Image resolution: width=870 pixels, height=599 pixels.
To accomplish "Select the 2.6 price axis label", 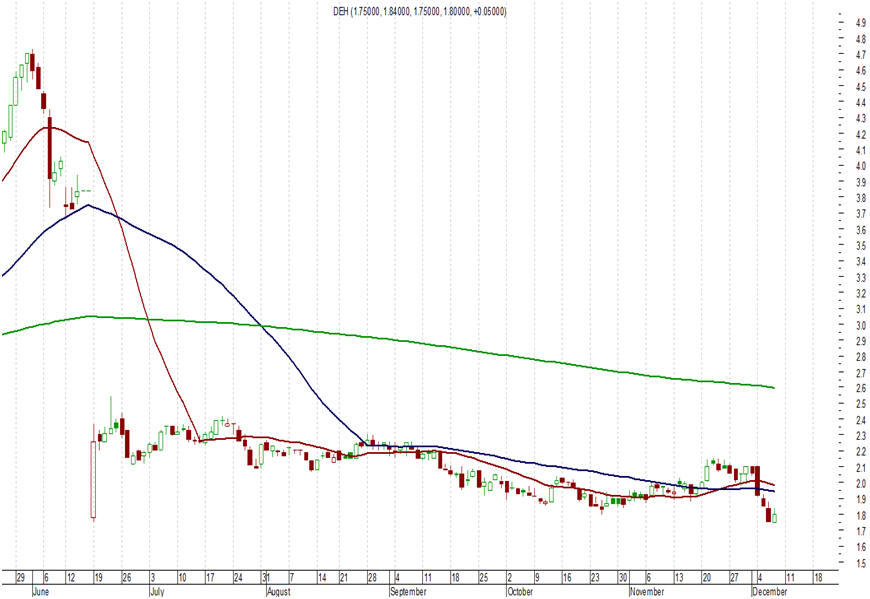I will point(861,389).
